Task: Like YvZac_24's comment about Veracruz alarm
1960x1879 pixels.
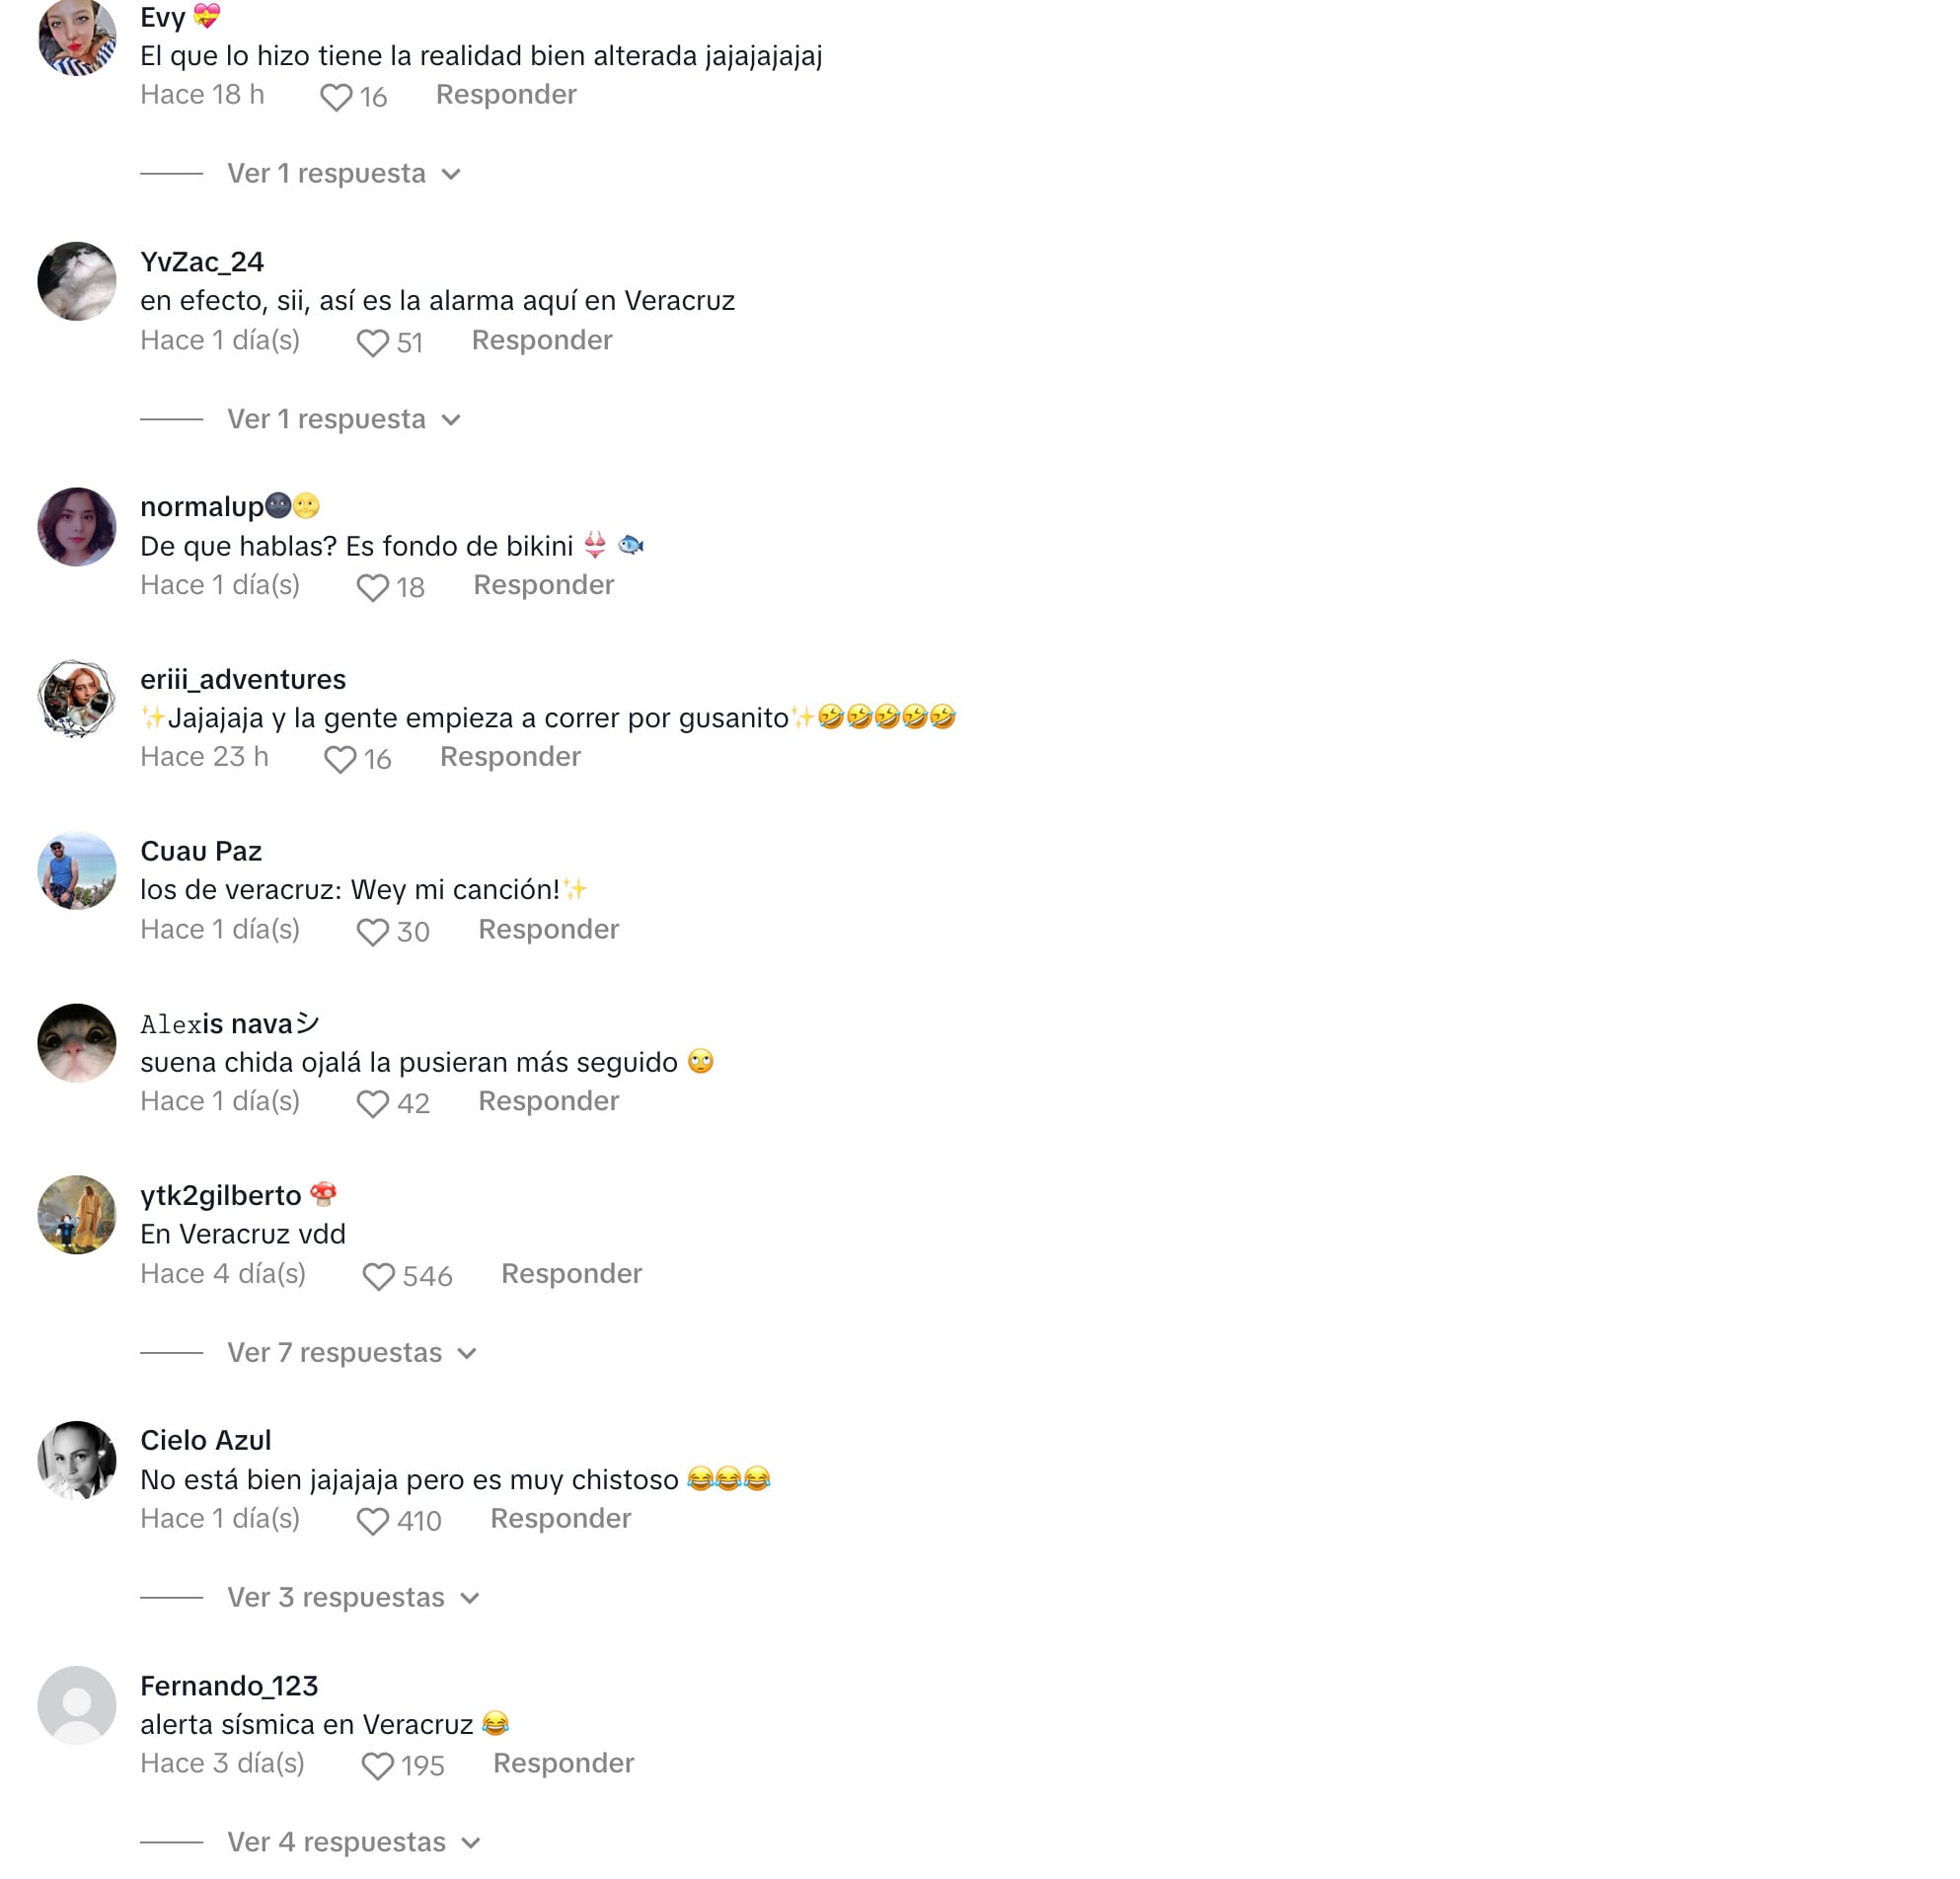Action: coord(373,343)
